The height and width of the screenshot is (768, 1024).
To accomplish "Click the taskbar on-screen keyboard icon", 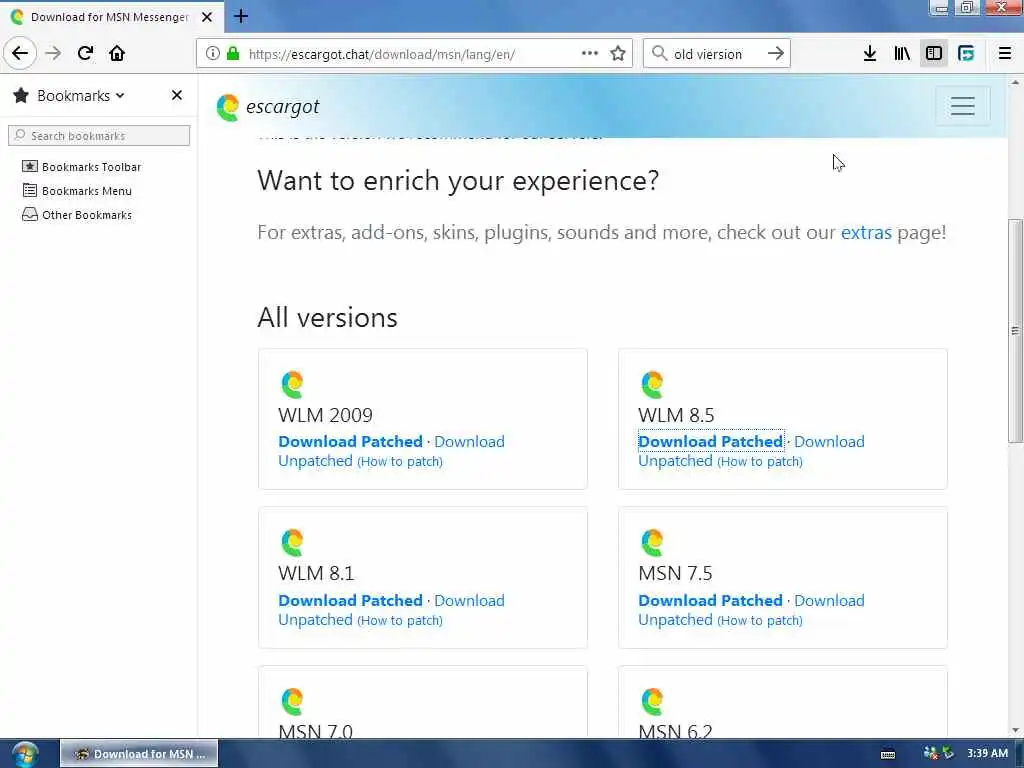I will [x=888, y=754].
